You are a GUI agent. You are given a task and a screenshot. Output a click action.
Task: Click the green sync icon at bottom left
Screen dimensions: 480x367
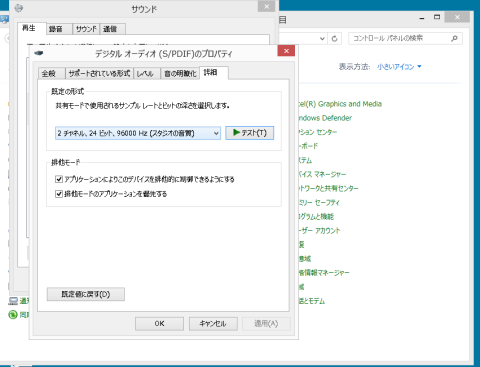click(x=13, y=314)
